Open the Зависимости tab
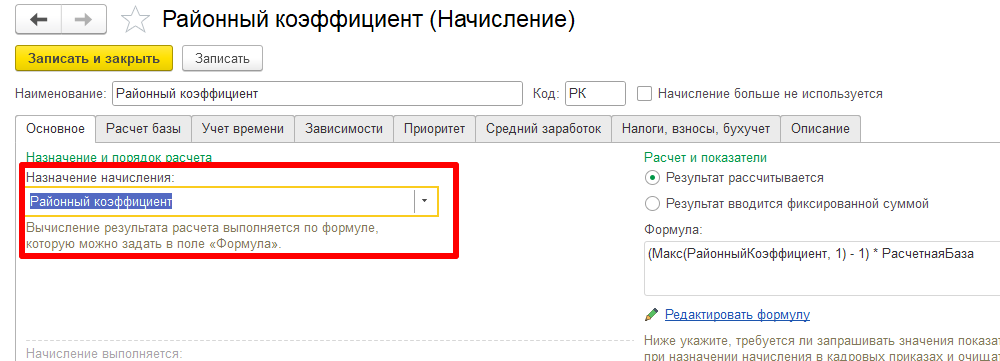The height and width of the screenshot is (361, 1000). [344, 128]
